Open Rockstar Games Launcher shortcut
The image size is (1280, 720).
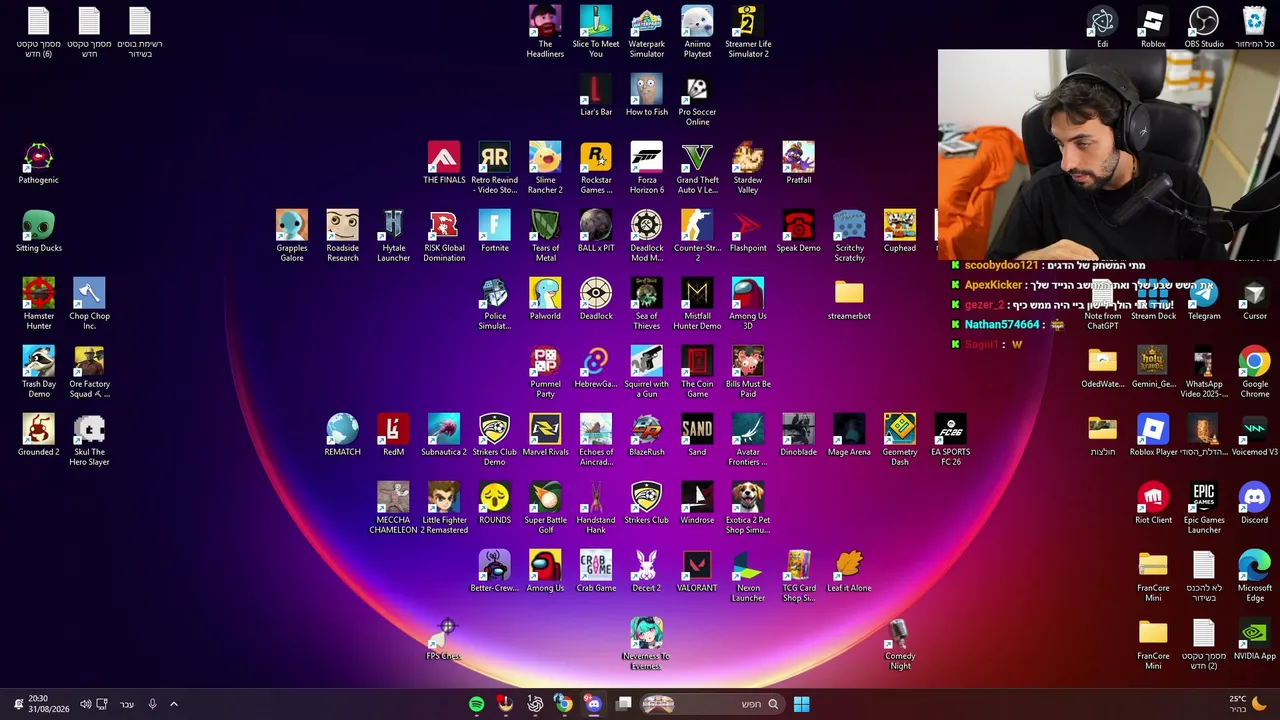[x=596, y=168]
